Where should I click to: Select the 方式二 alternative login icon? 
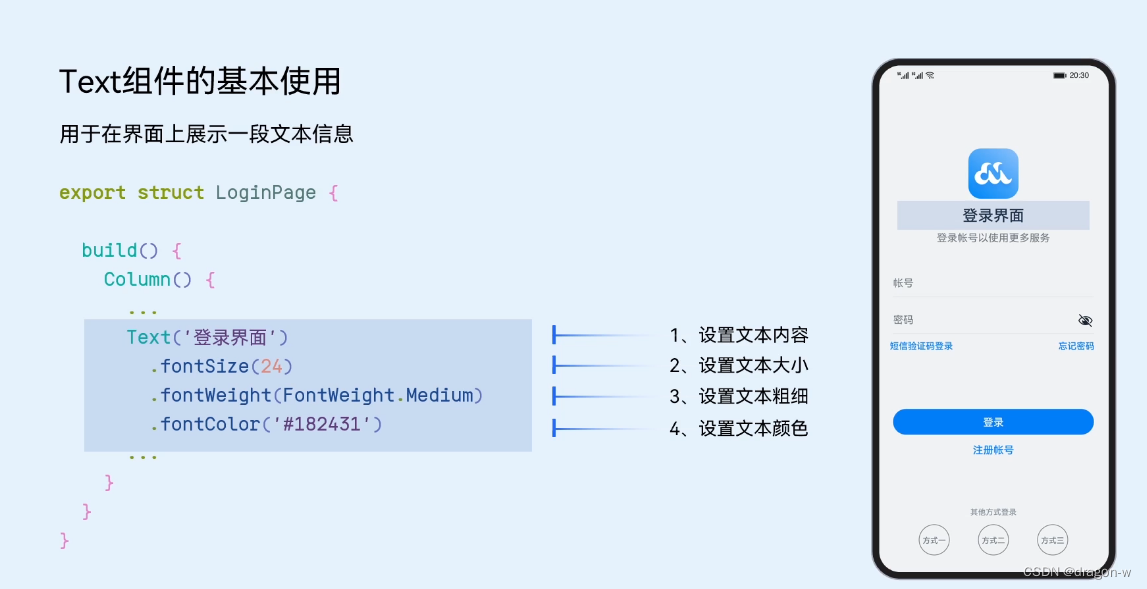click(993, 539)
